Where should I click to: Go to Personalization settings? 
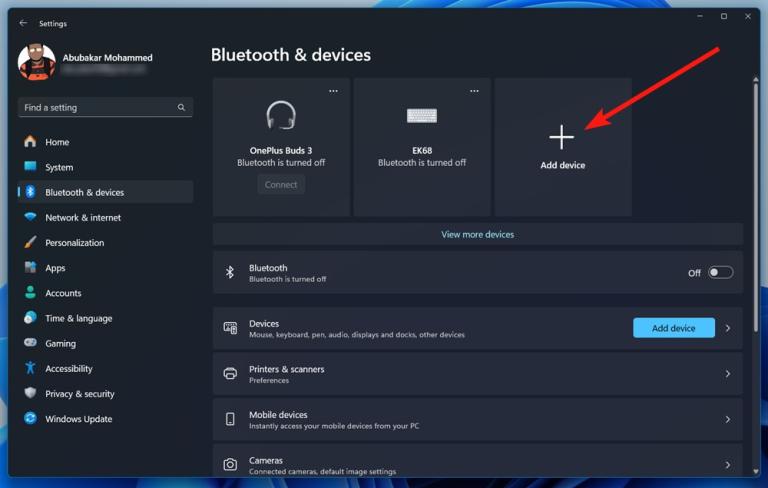[105, 243]
